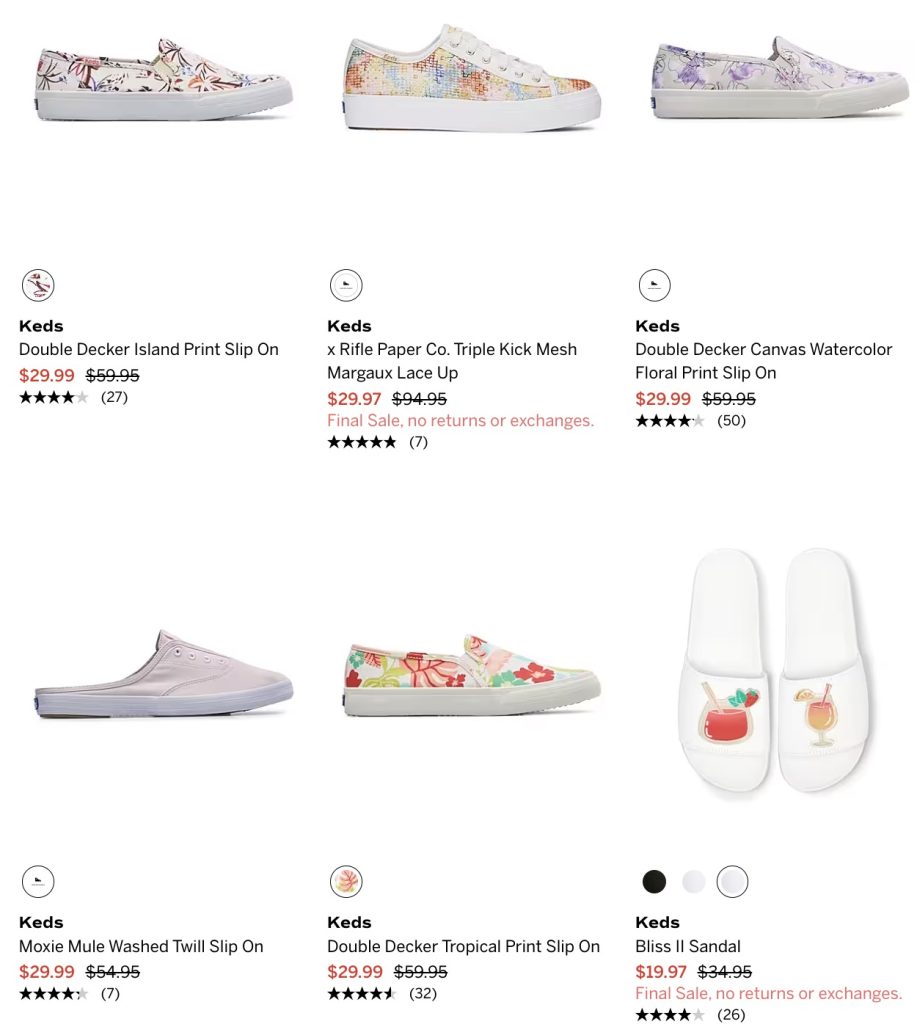The width and height of the screenshot is (917, 1024).
Task: Open Double Decker Island Print Slip On
Action: (148, 350)
